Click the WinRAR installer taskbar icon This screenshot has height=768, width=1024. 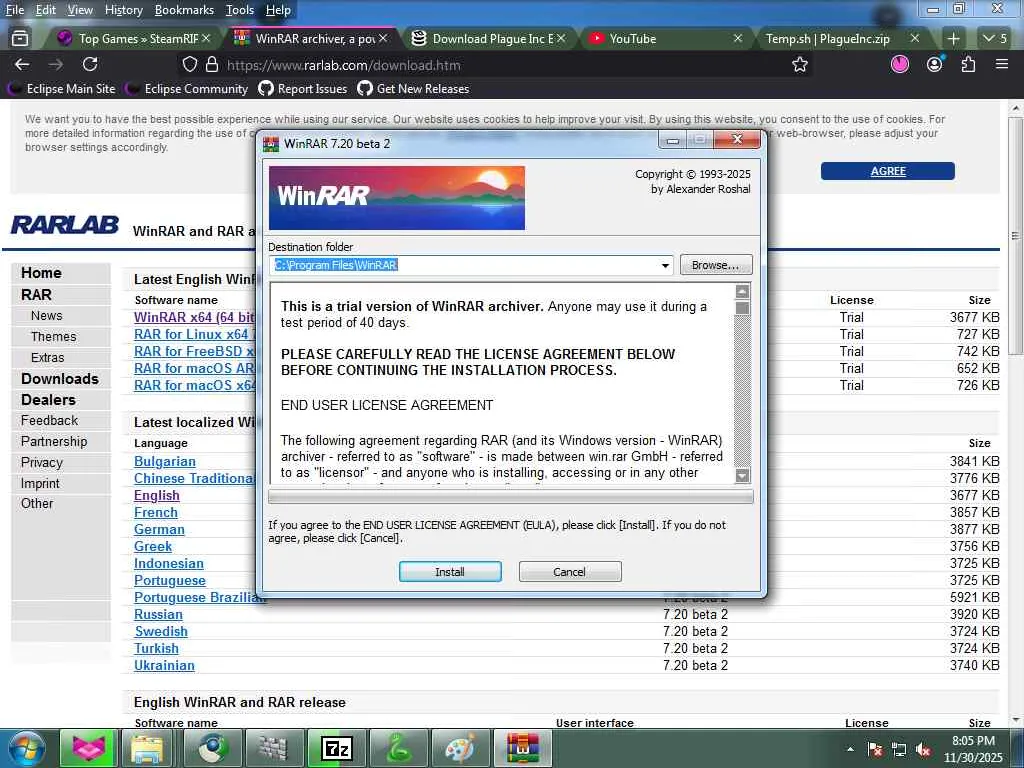pos(523,748)
